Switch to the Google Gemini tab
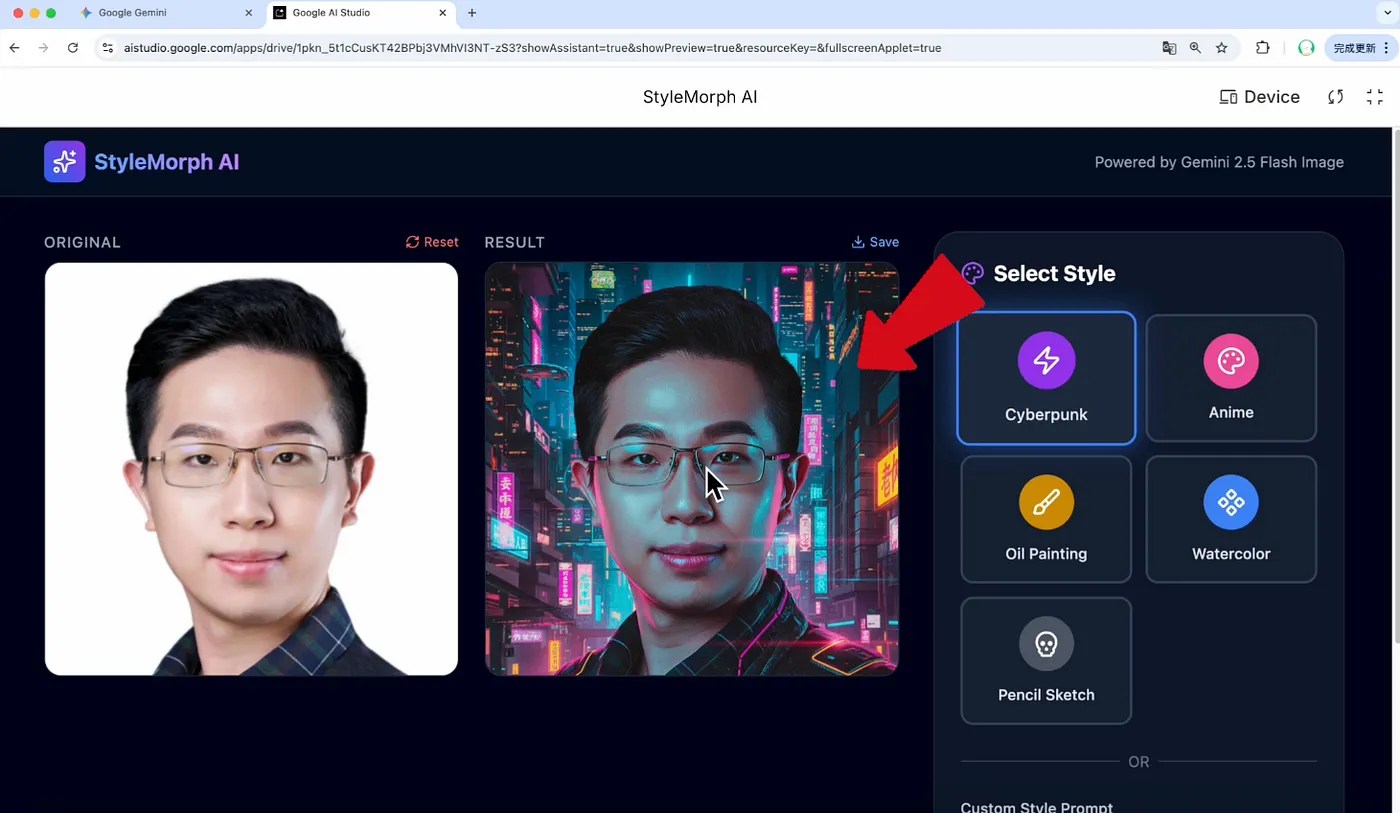The height and width of the screenshot is (813, 1400). 165,13
